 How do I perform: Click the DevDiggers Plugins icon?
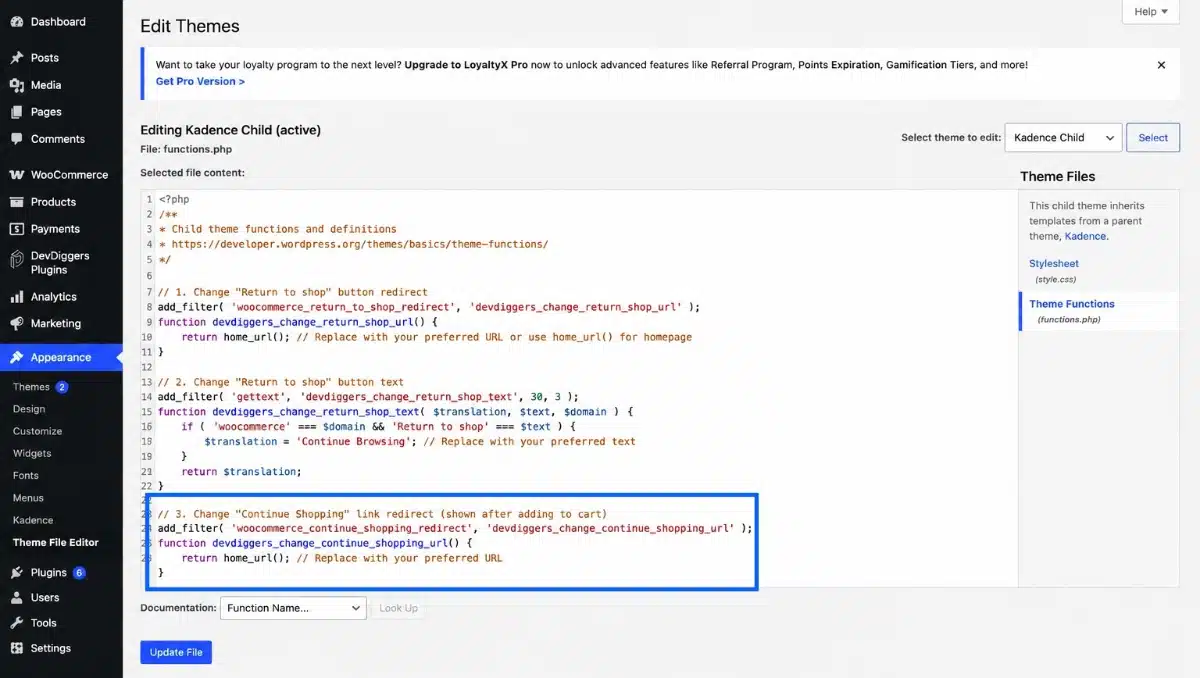[x=16, y=262]
